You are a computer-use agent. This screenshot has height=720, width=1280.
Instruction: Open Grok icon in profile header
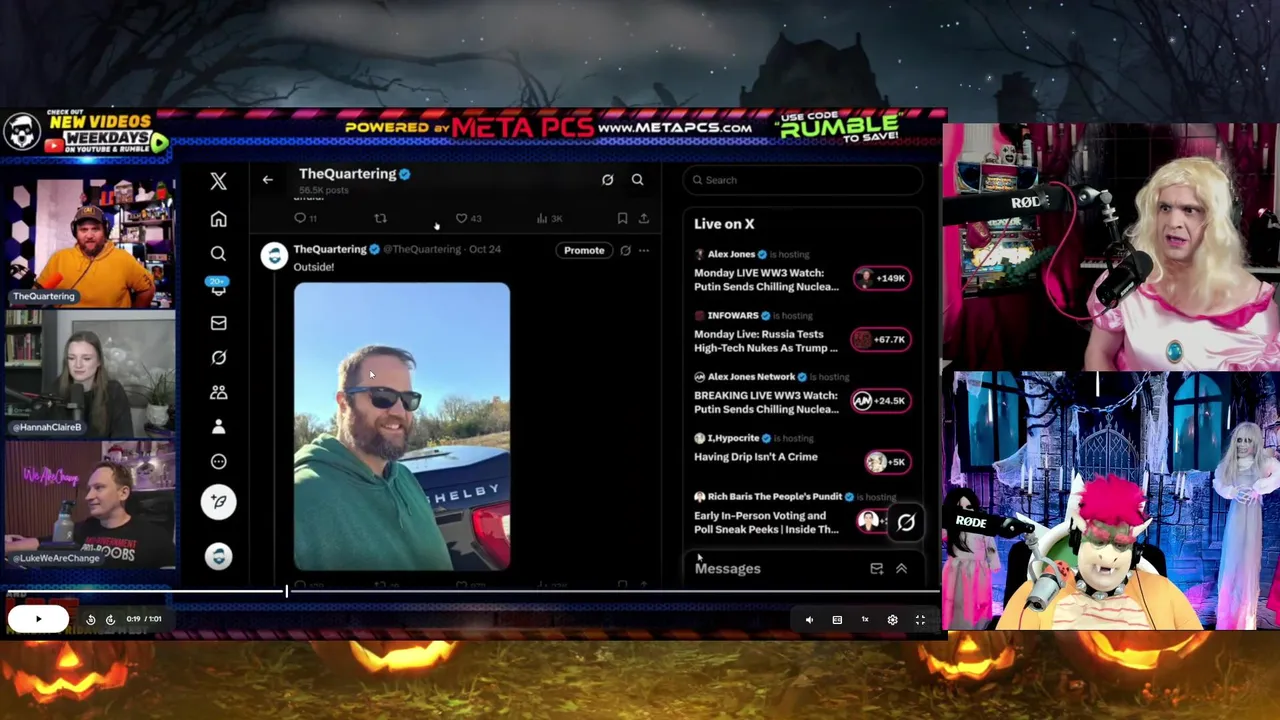point(607,180)
